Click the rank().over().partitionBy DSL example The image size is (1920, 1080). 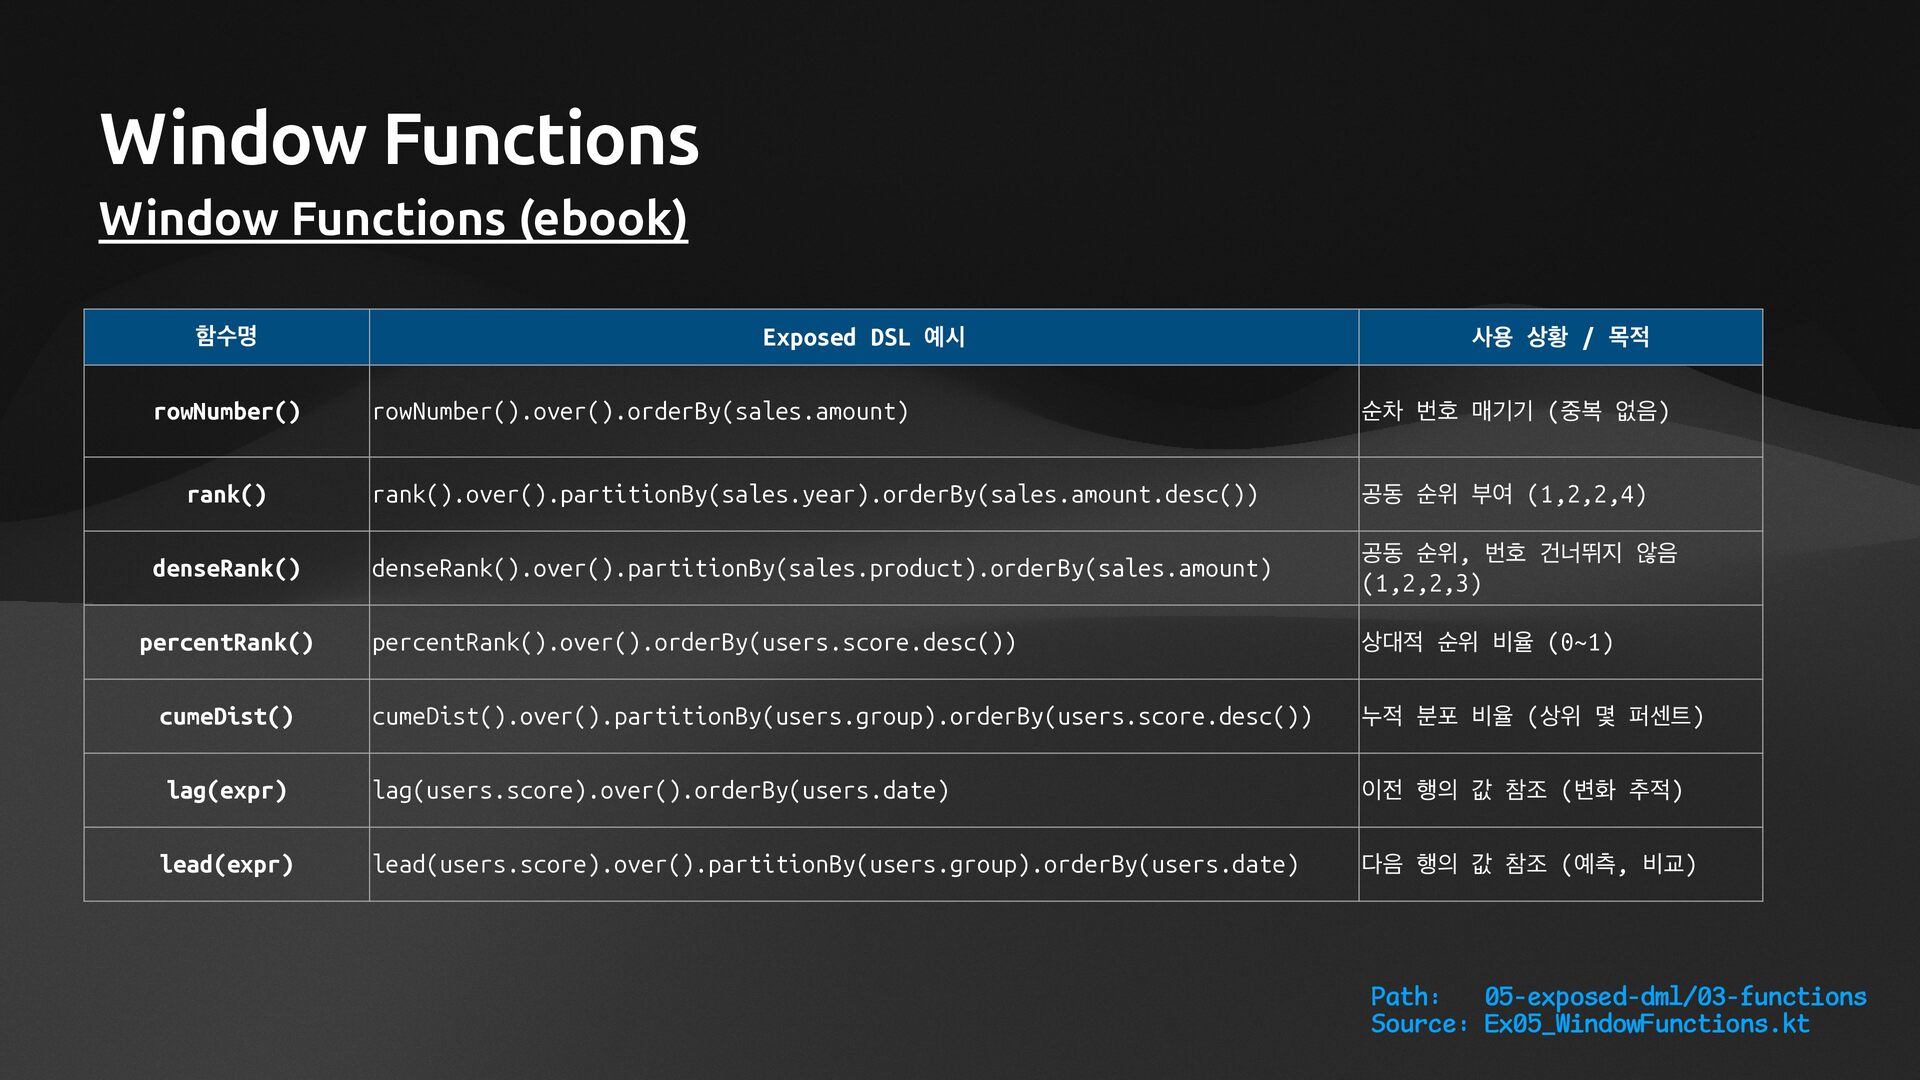(x=814, y=494)
